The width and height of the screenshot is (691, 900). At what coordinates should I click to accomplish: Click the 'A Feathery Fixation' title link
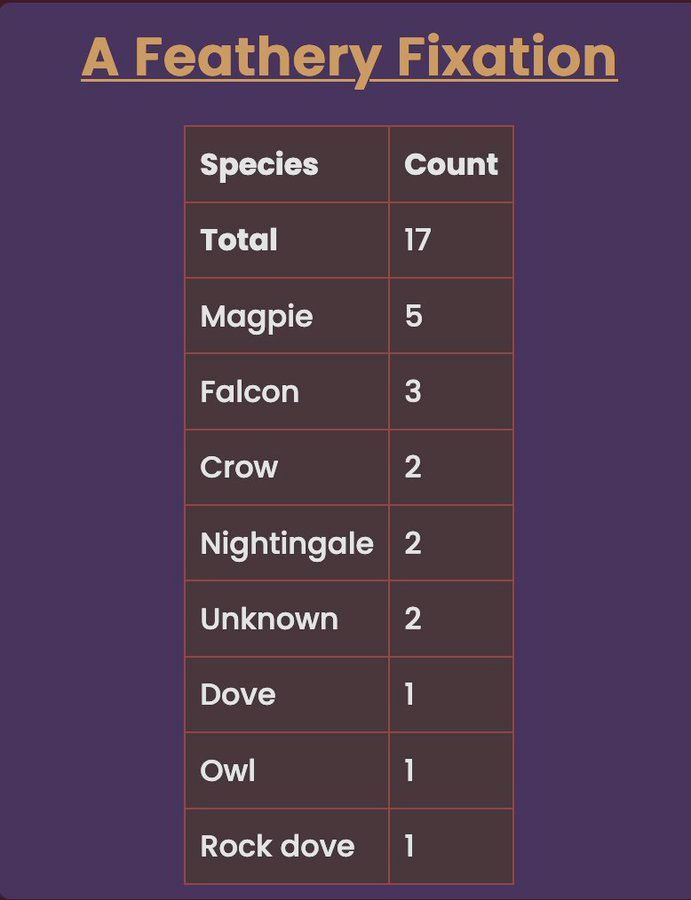coord(349,57)
